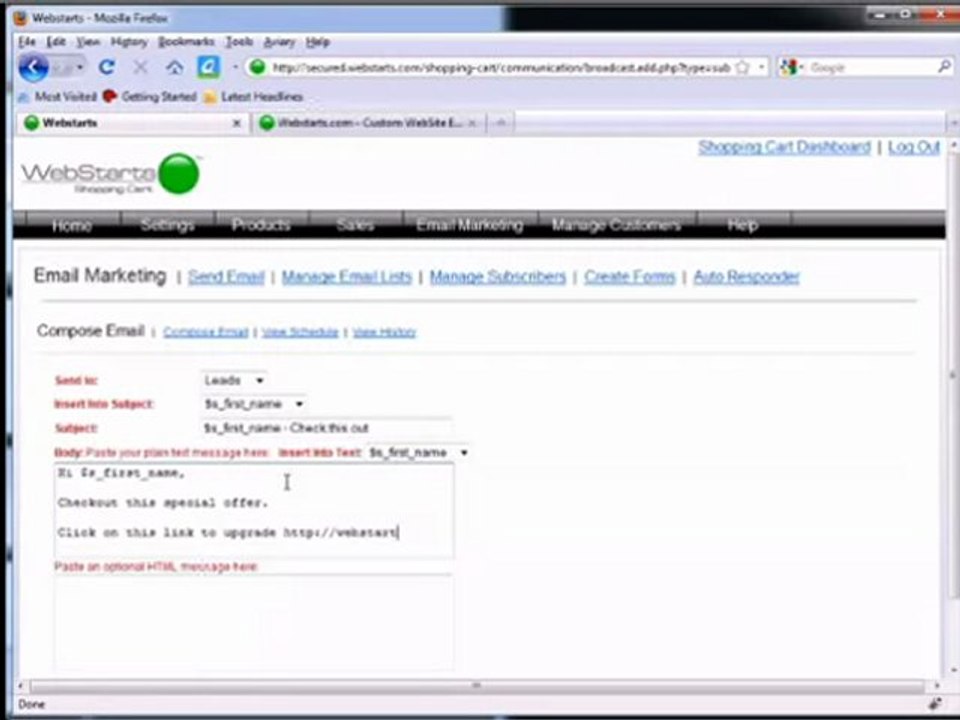
Task: Open Products in the navigation bar
Action: [261, 225]
